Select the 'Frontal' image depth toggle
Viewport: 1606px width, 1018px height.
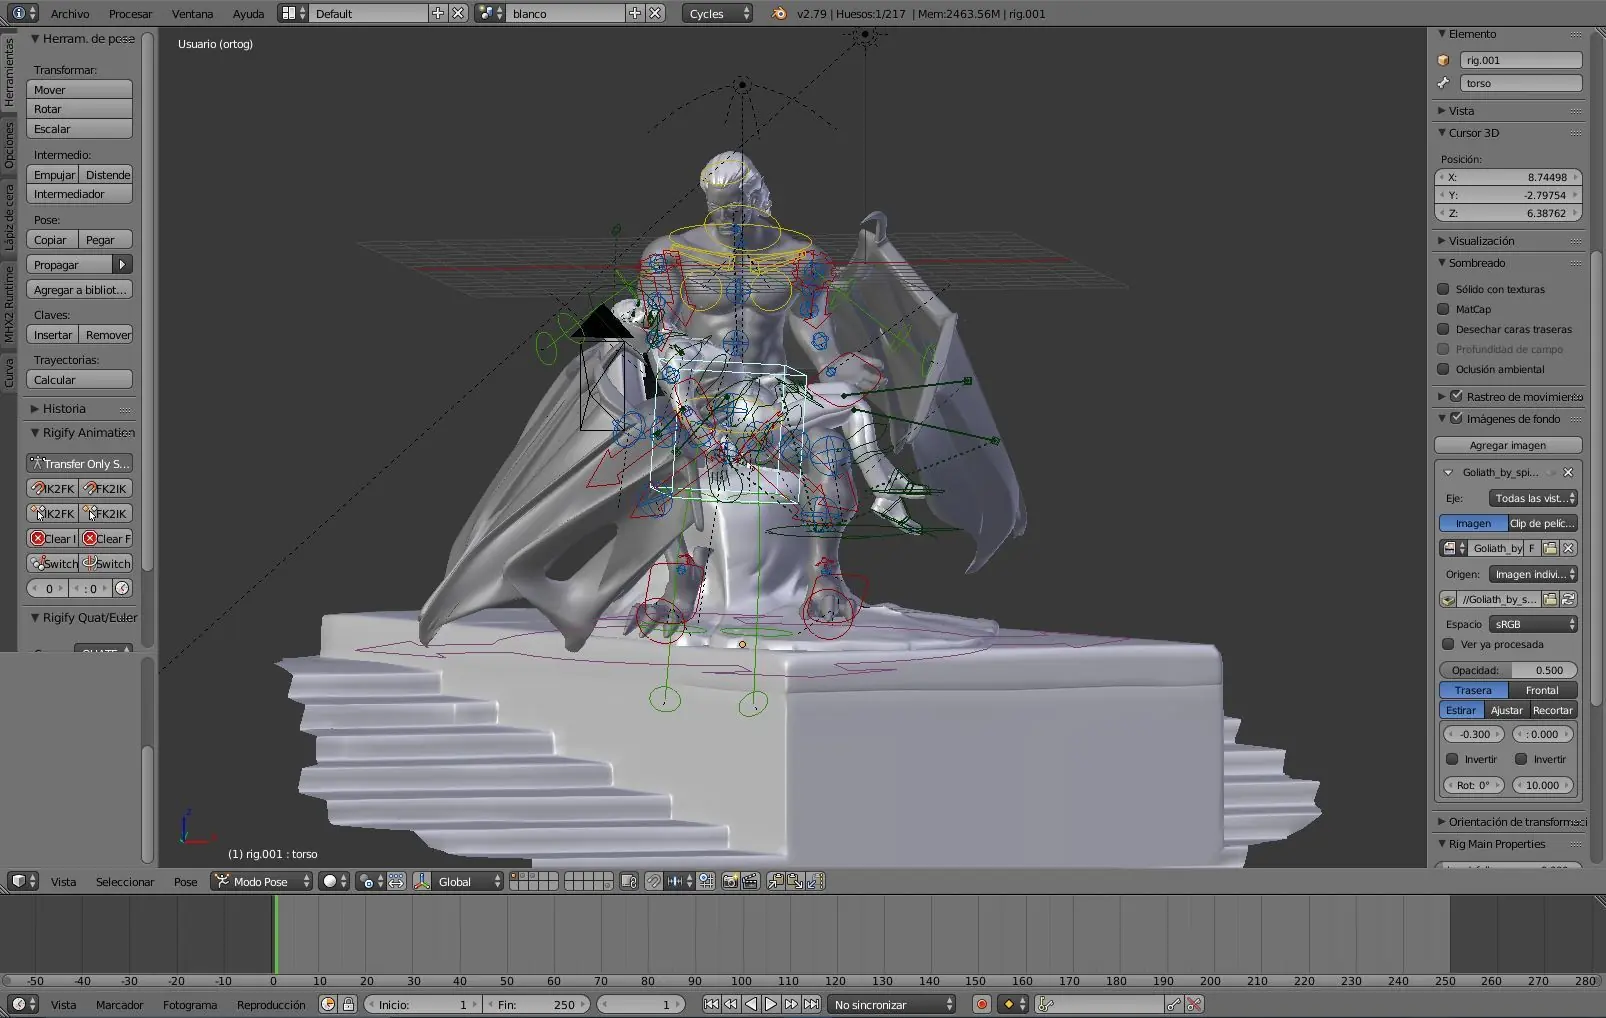(1542, 690)
